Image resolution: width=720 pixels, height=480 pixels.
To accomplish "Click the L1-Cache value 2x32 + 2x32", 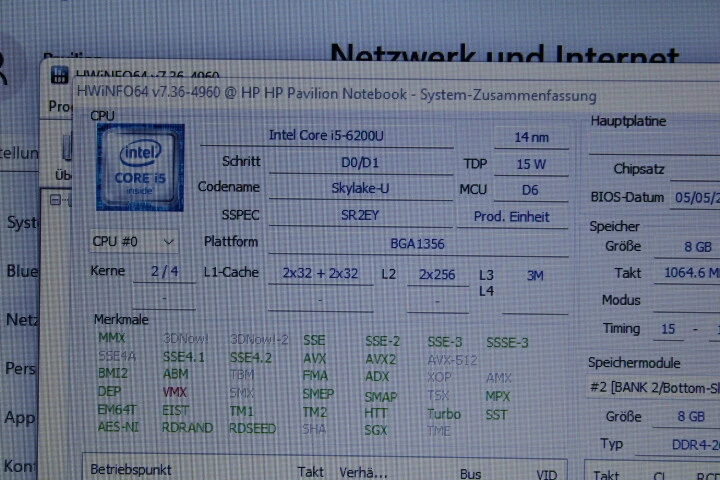I will (321, 273).
